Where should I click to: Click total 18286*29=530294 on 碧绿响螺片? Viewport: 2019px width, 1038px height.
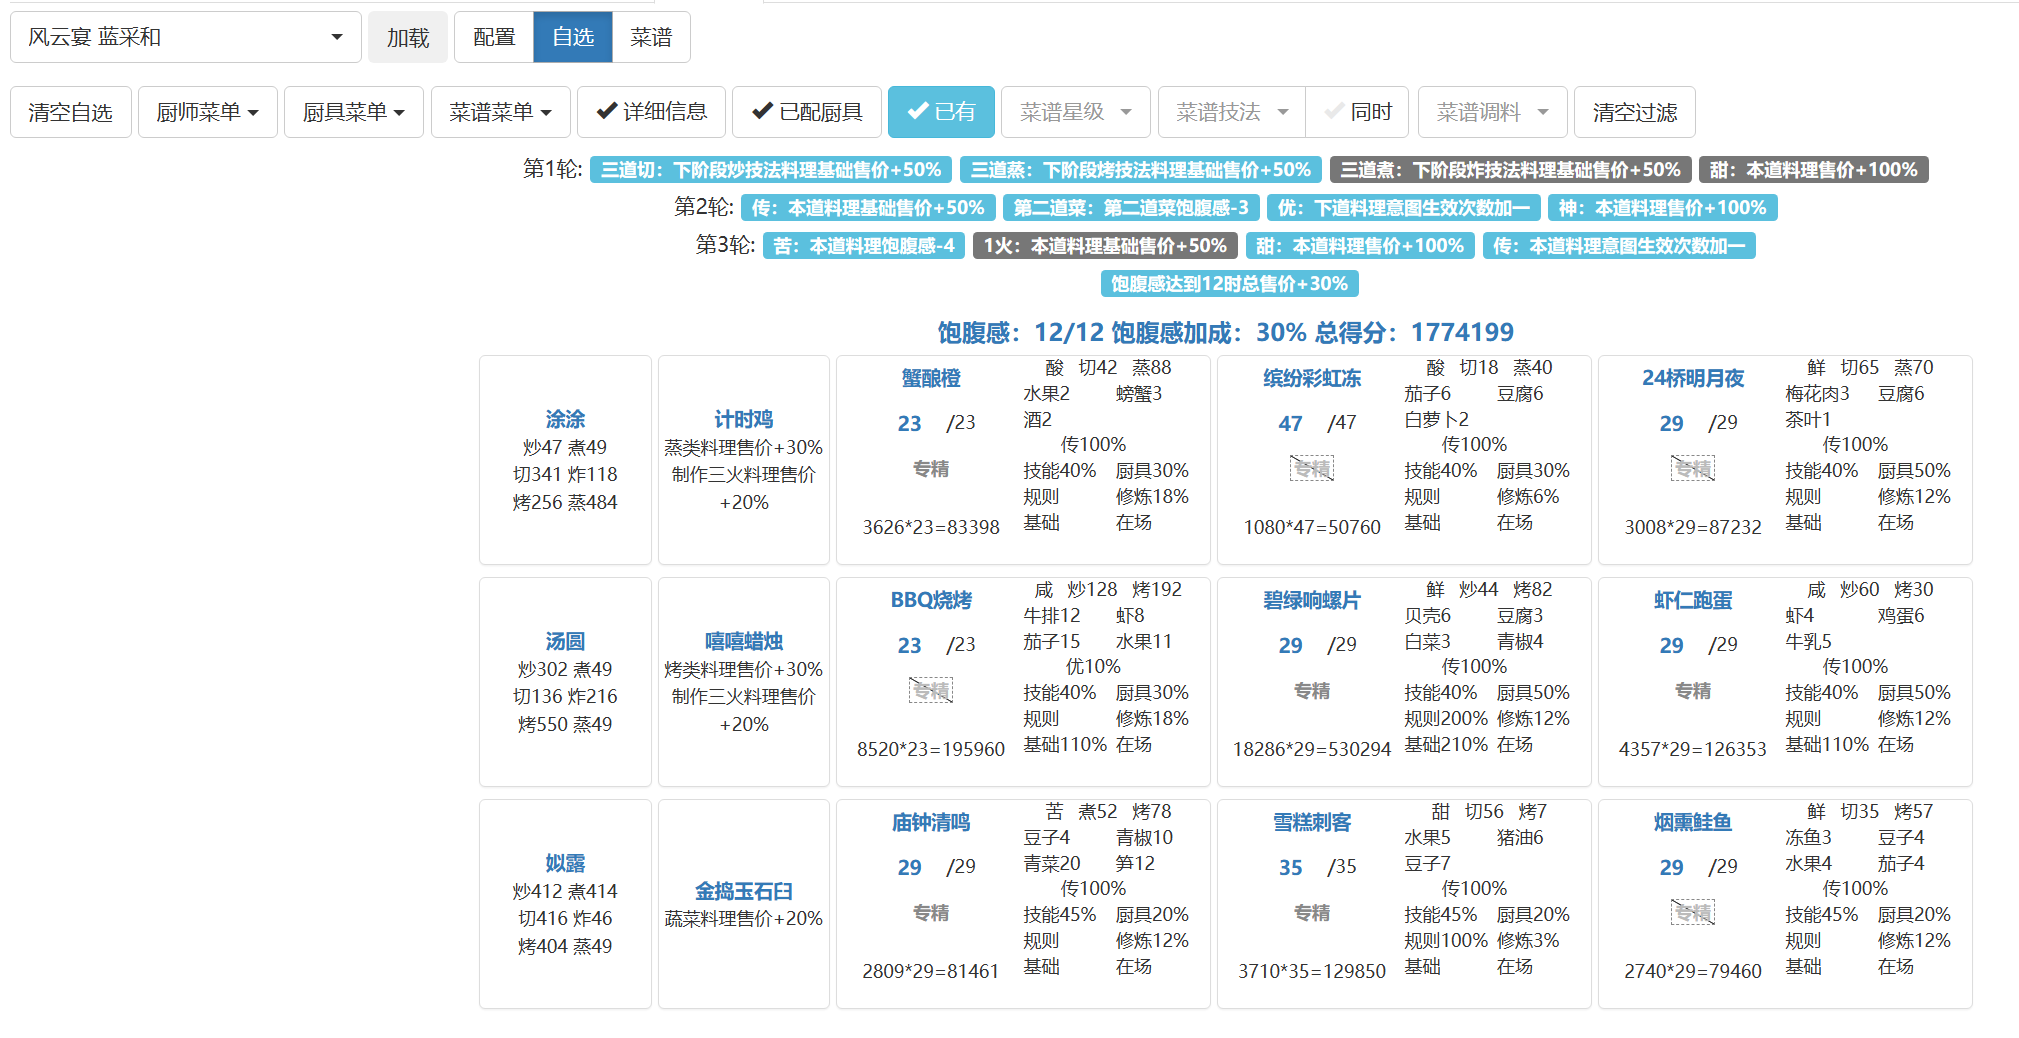click(1312, 749)
